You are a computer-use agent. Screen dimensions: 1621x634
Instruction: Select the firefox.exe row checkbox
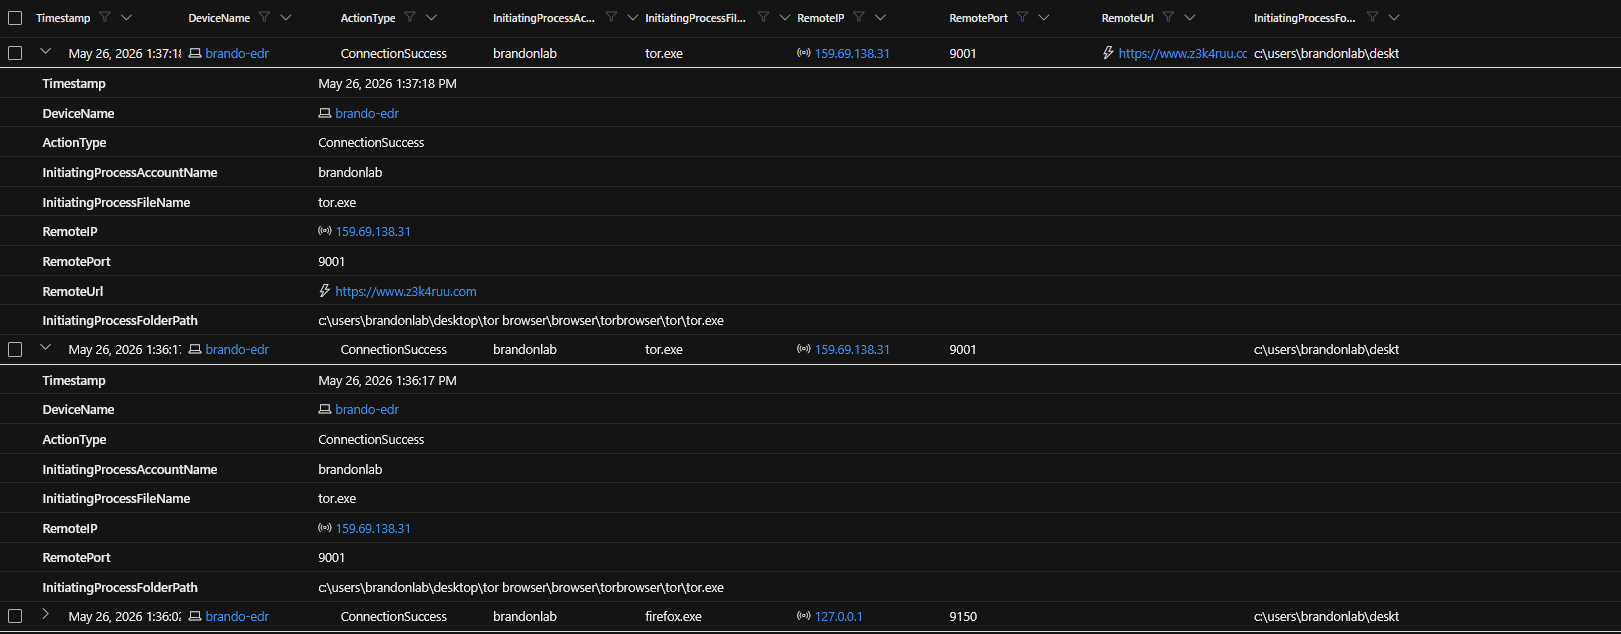point(15,616)
